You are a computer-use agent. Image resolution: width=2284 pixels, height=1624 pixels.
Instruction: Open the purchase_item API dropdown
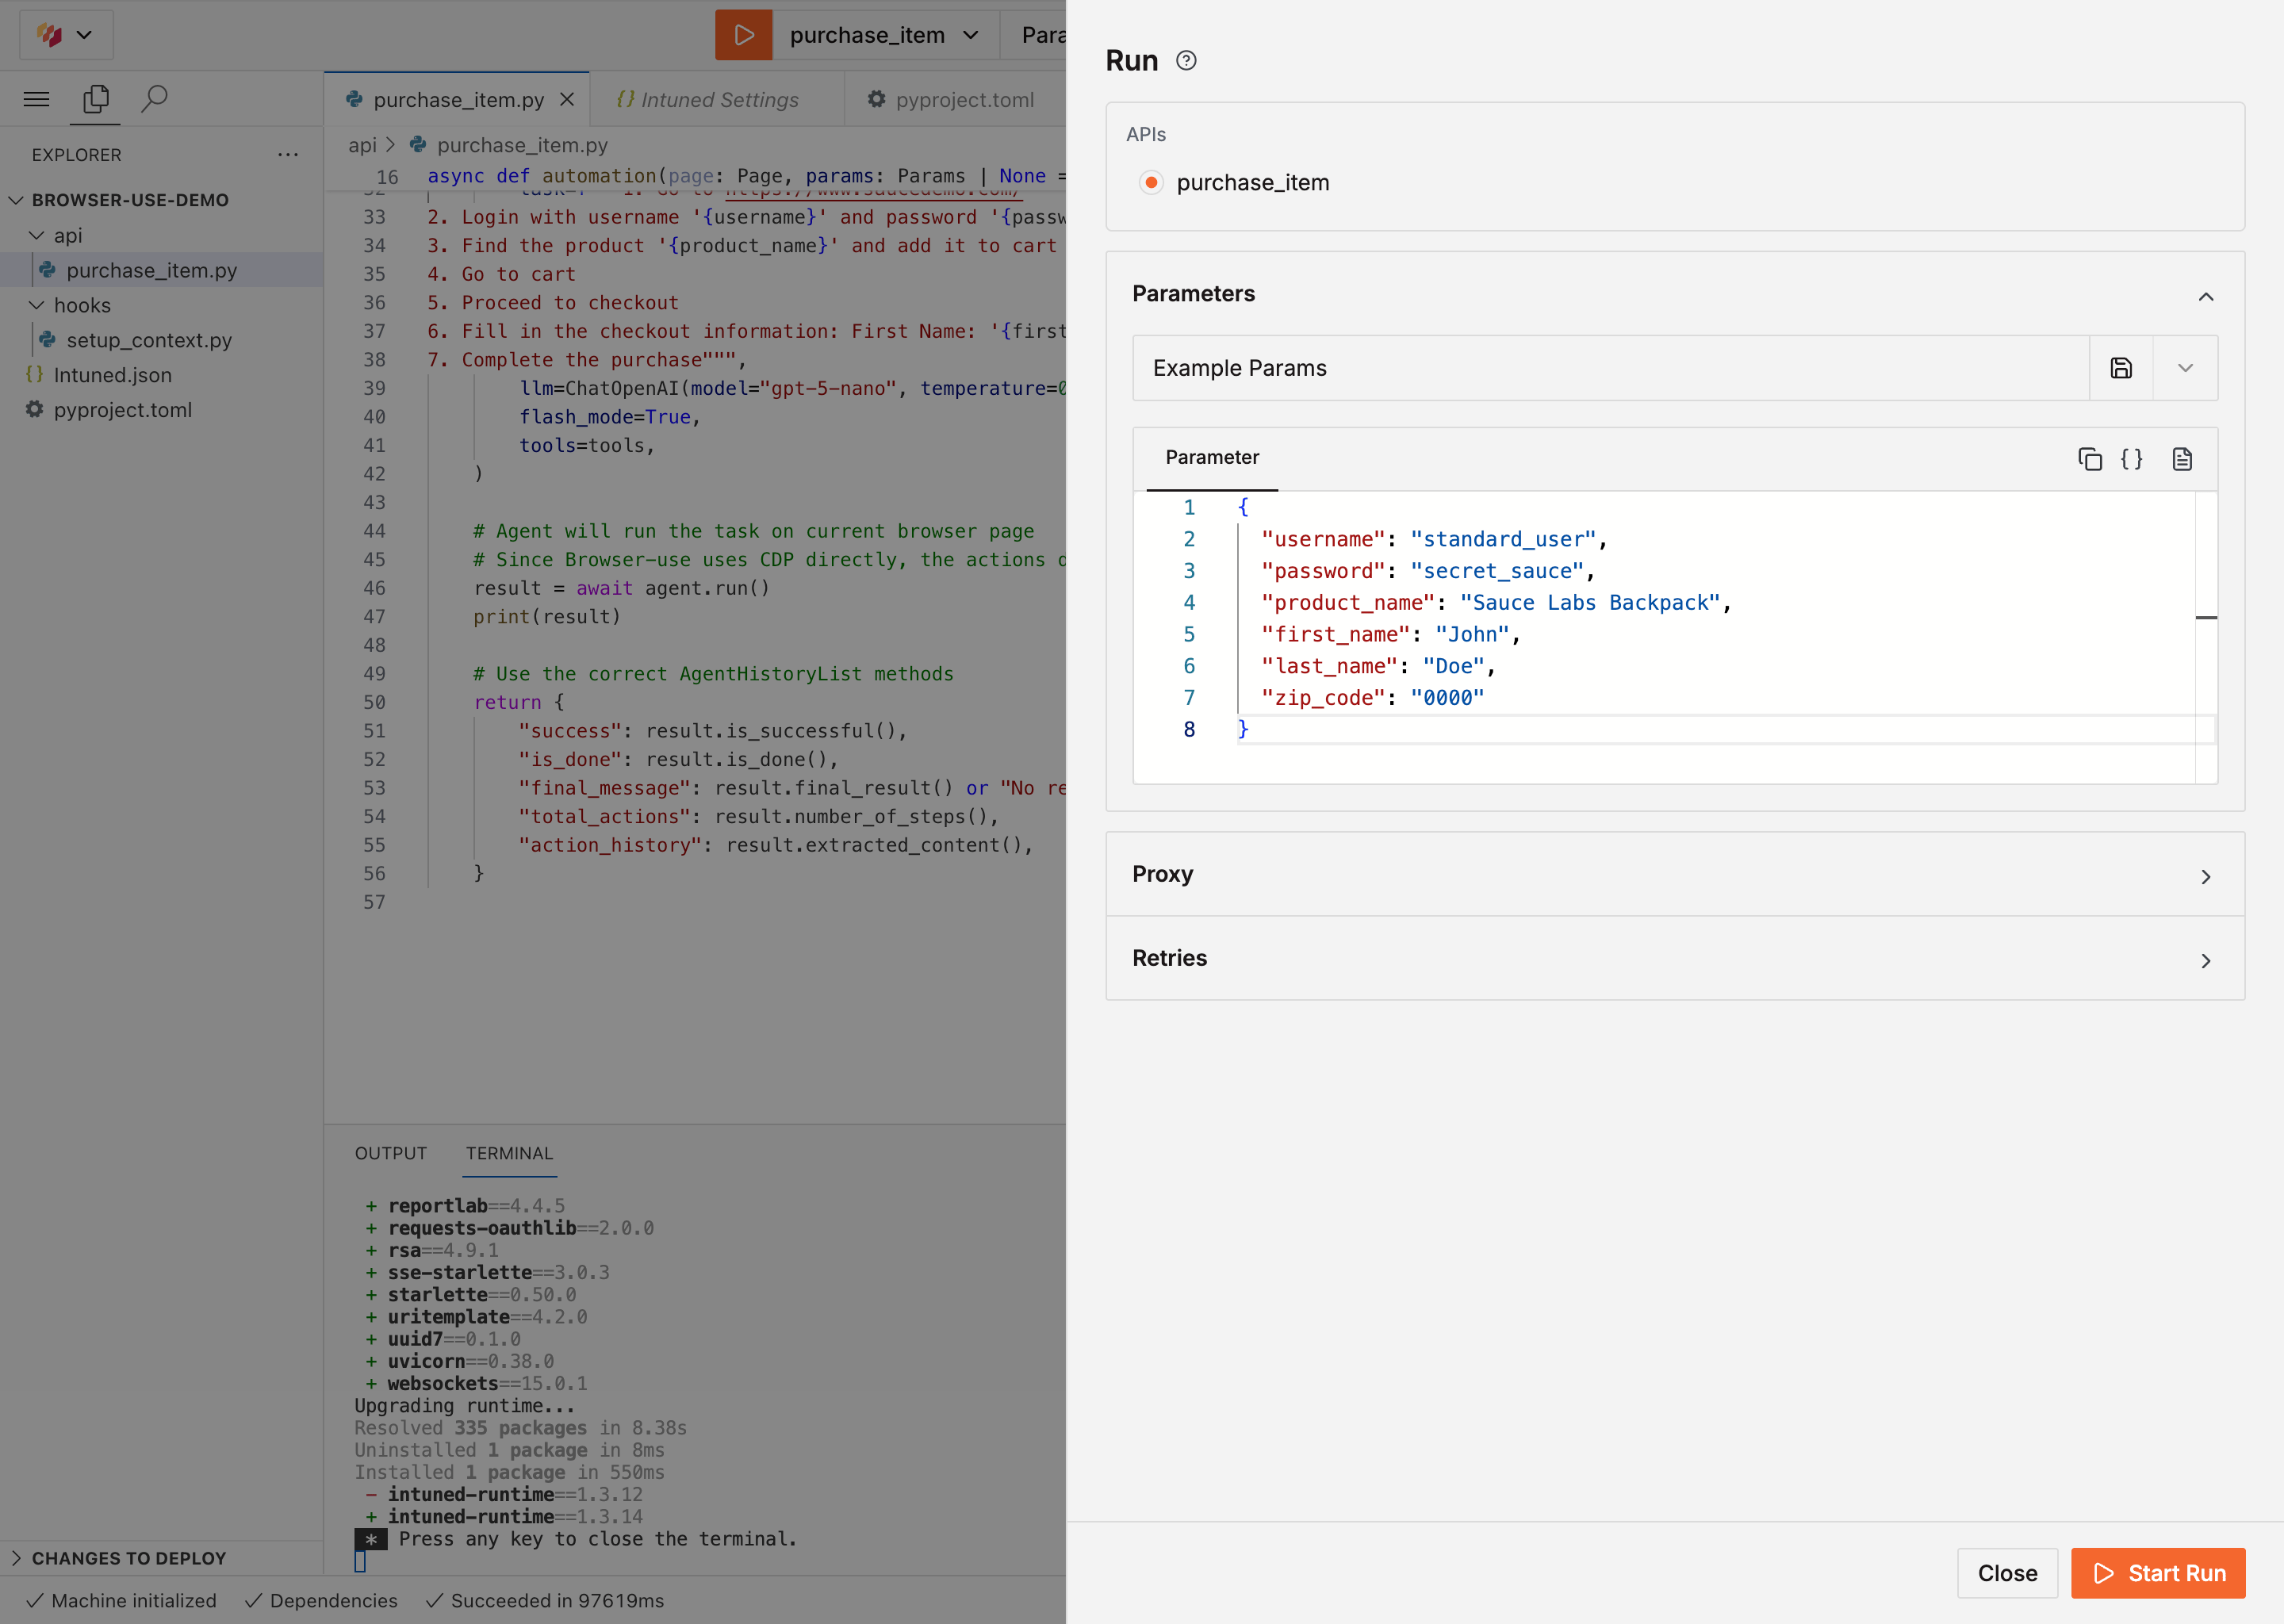[x=885, y=35]
